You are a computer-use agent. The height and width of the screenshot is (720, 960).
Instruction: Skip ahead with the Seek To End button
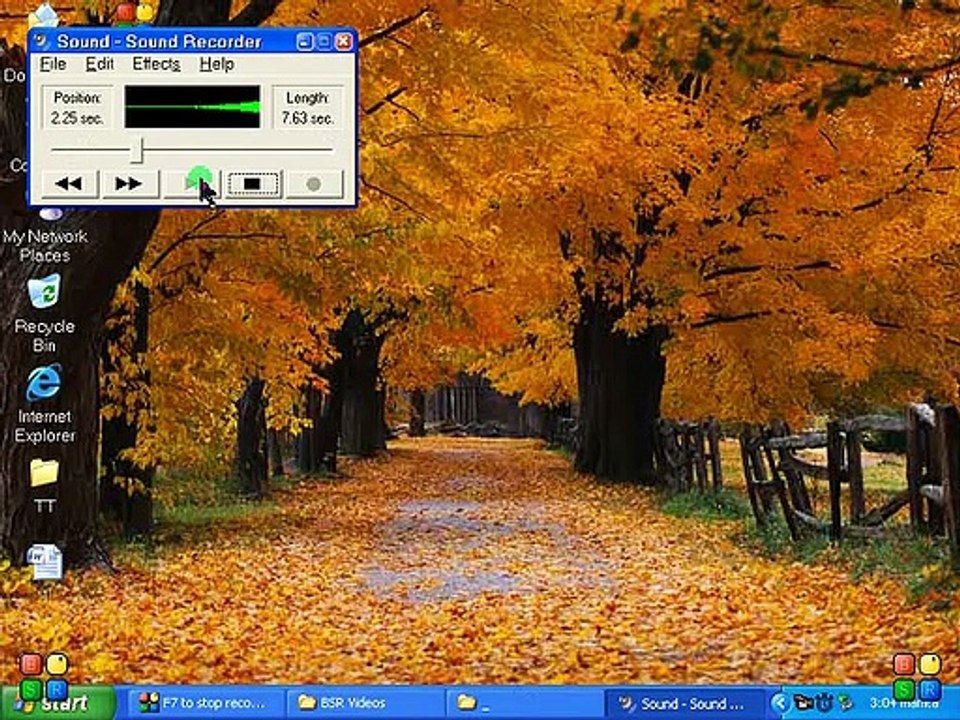tap(130, 184)
